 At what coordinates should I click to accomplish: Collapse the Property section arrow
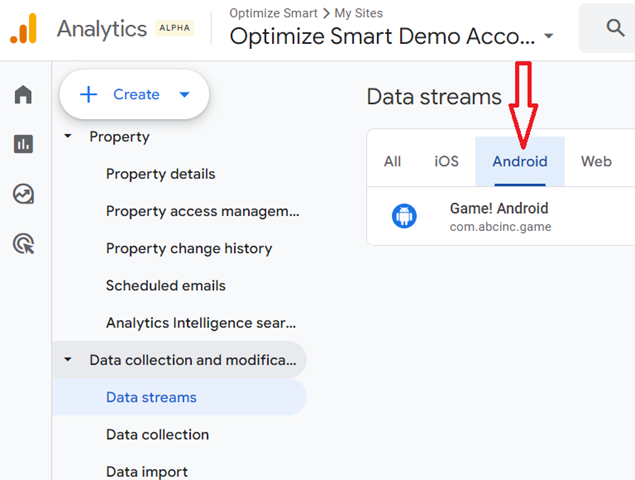[68, 136]
